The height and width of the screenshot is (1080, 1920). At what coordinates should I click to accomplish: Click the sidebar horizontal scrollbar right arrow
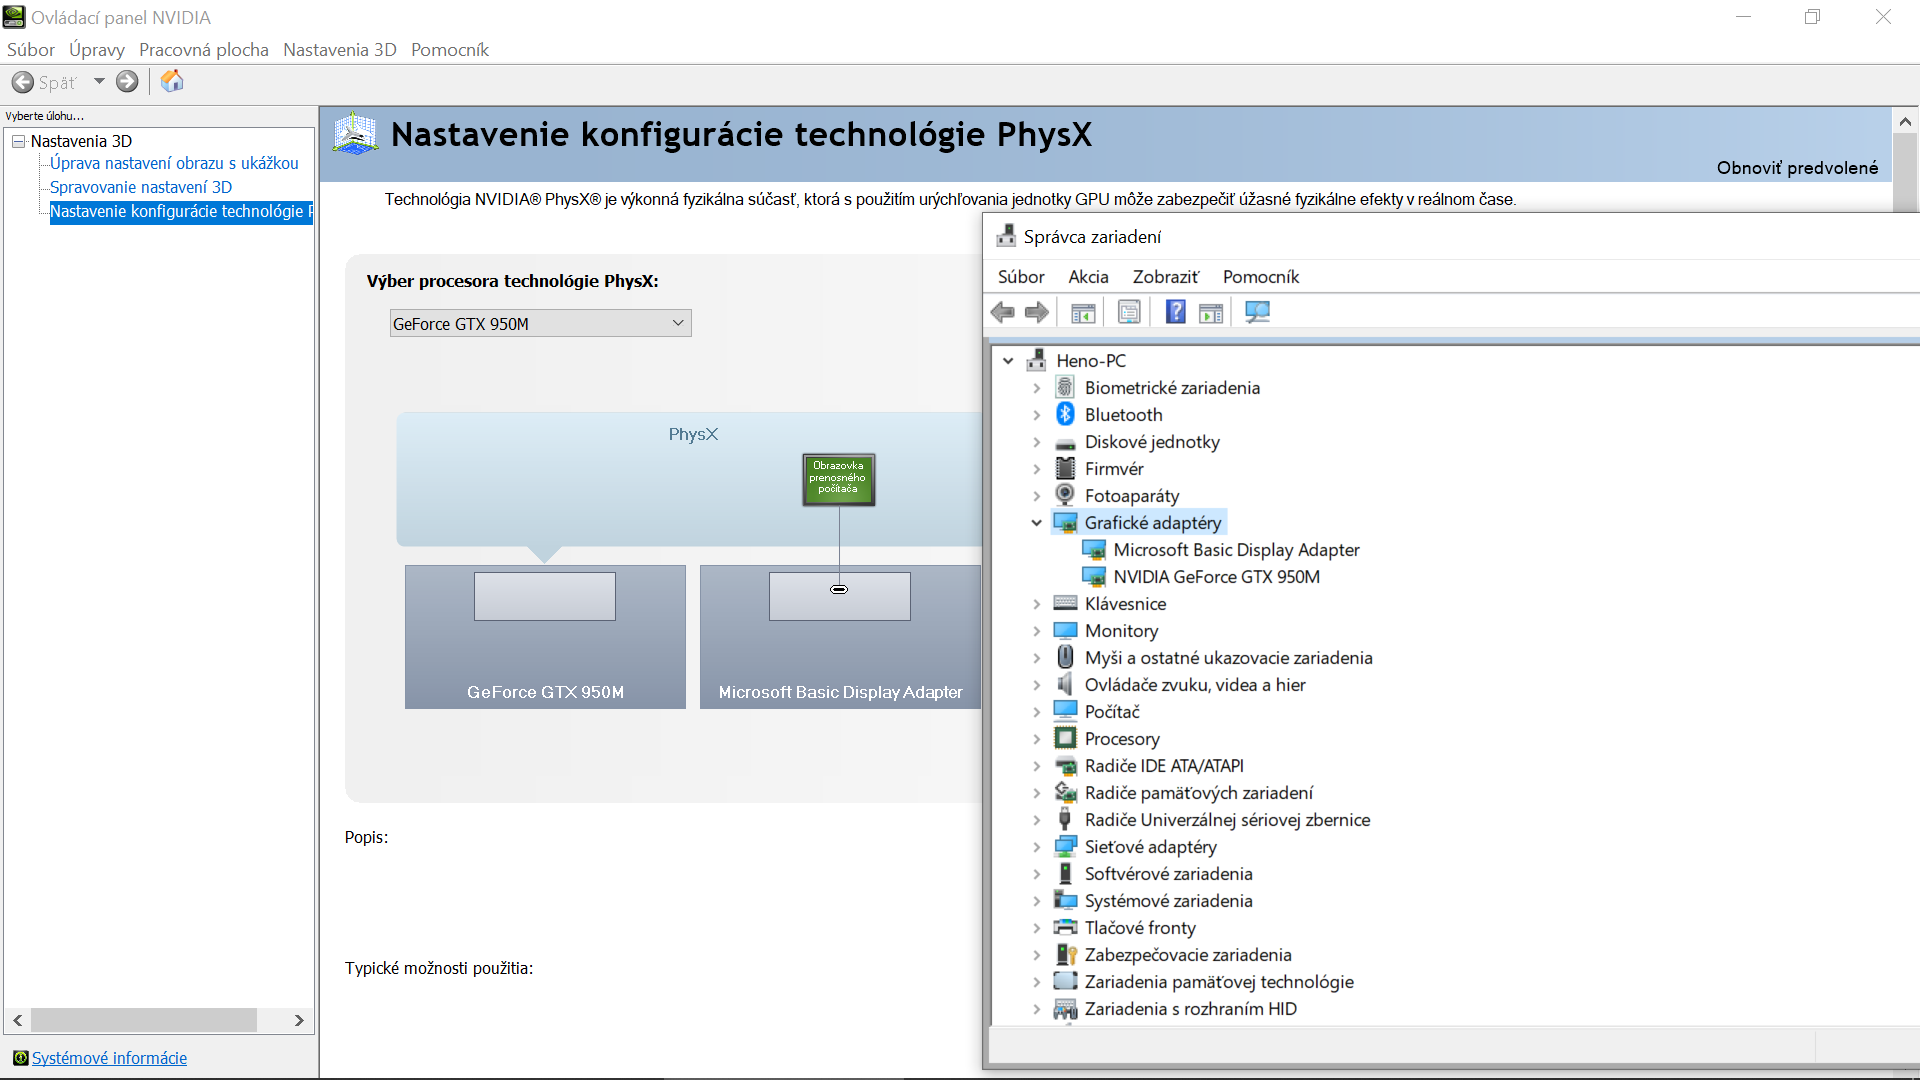tap(299, 1020)
